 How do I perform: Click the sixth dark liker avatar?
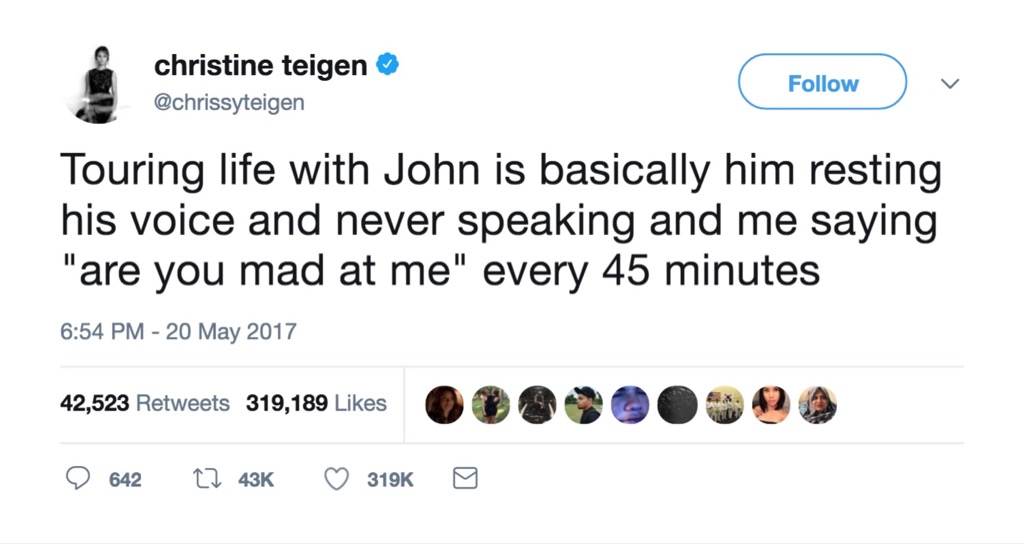click(678, 405)
